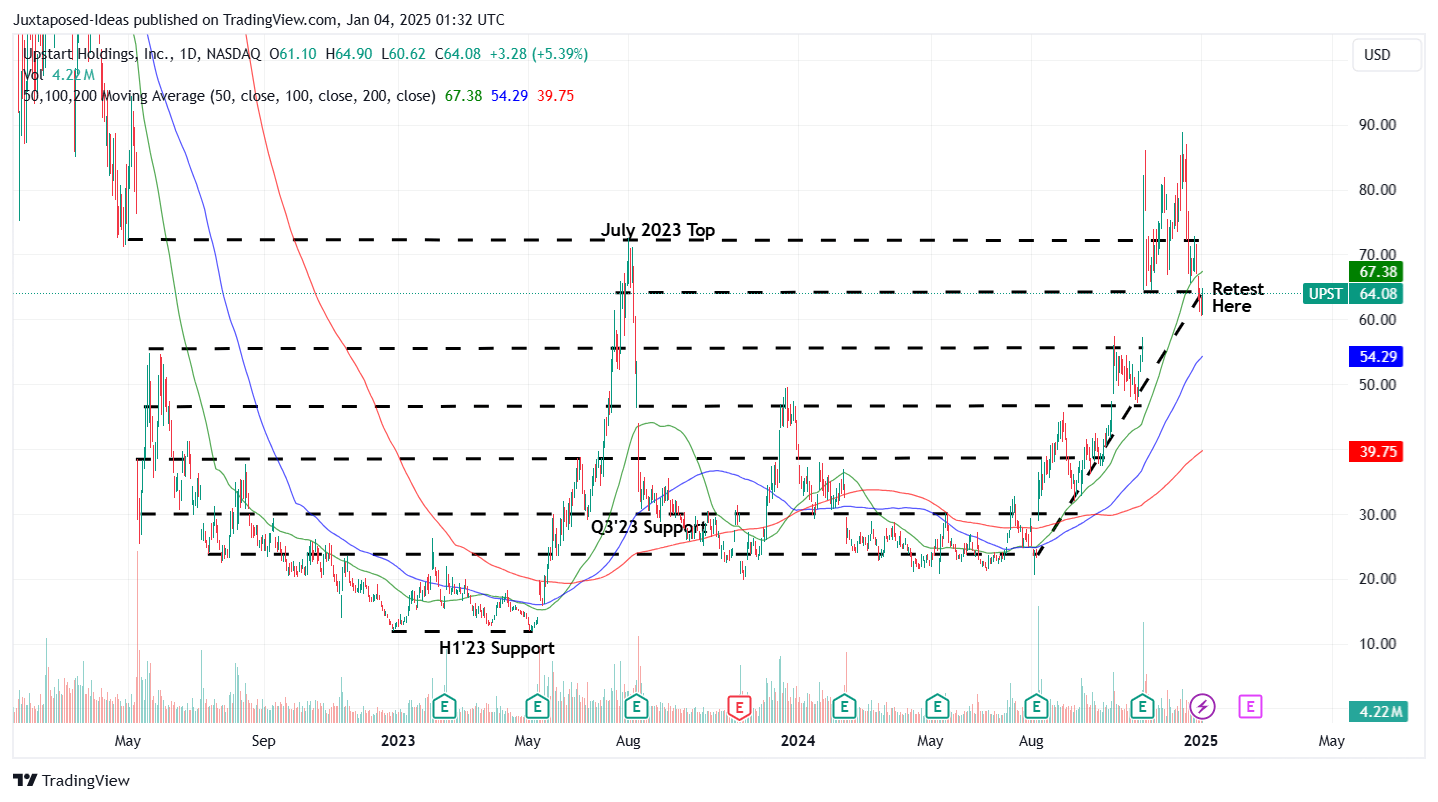Open the USD currency selector

[1386, 55]
